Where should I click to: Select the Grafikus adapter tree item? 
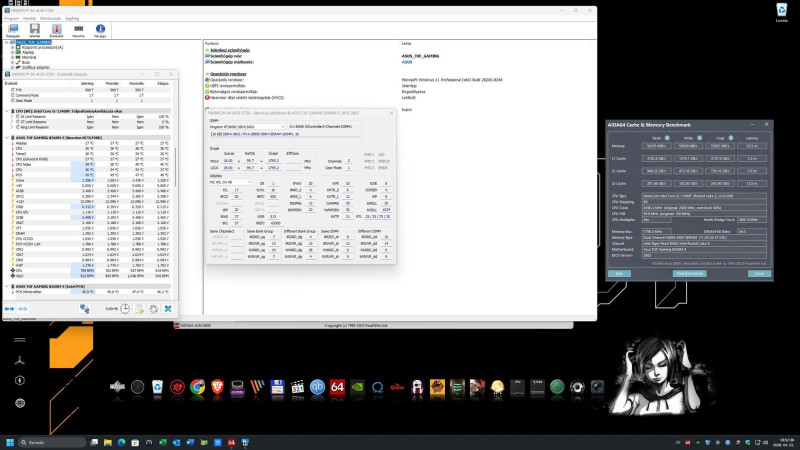[36, 67]
